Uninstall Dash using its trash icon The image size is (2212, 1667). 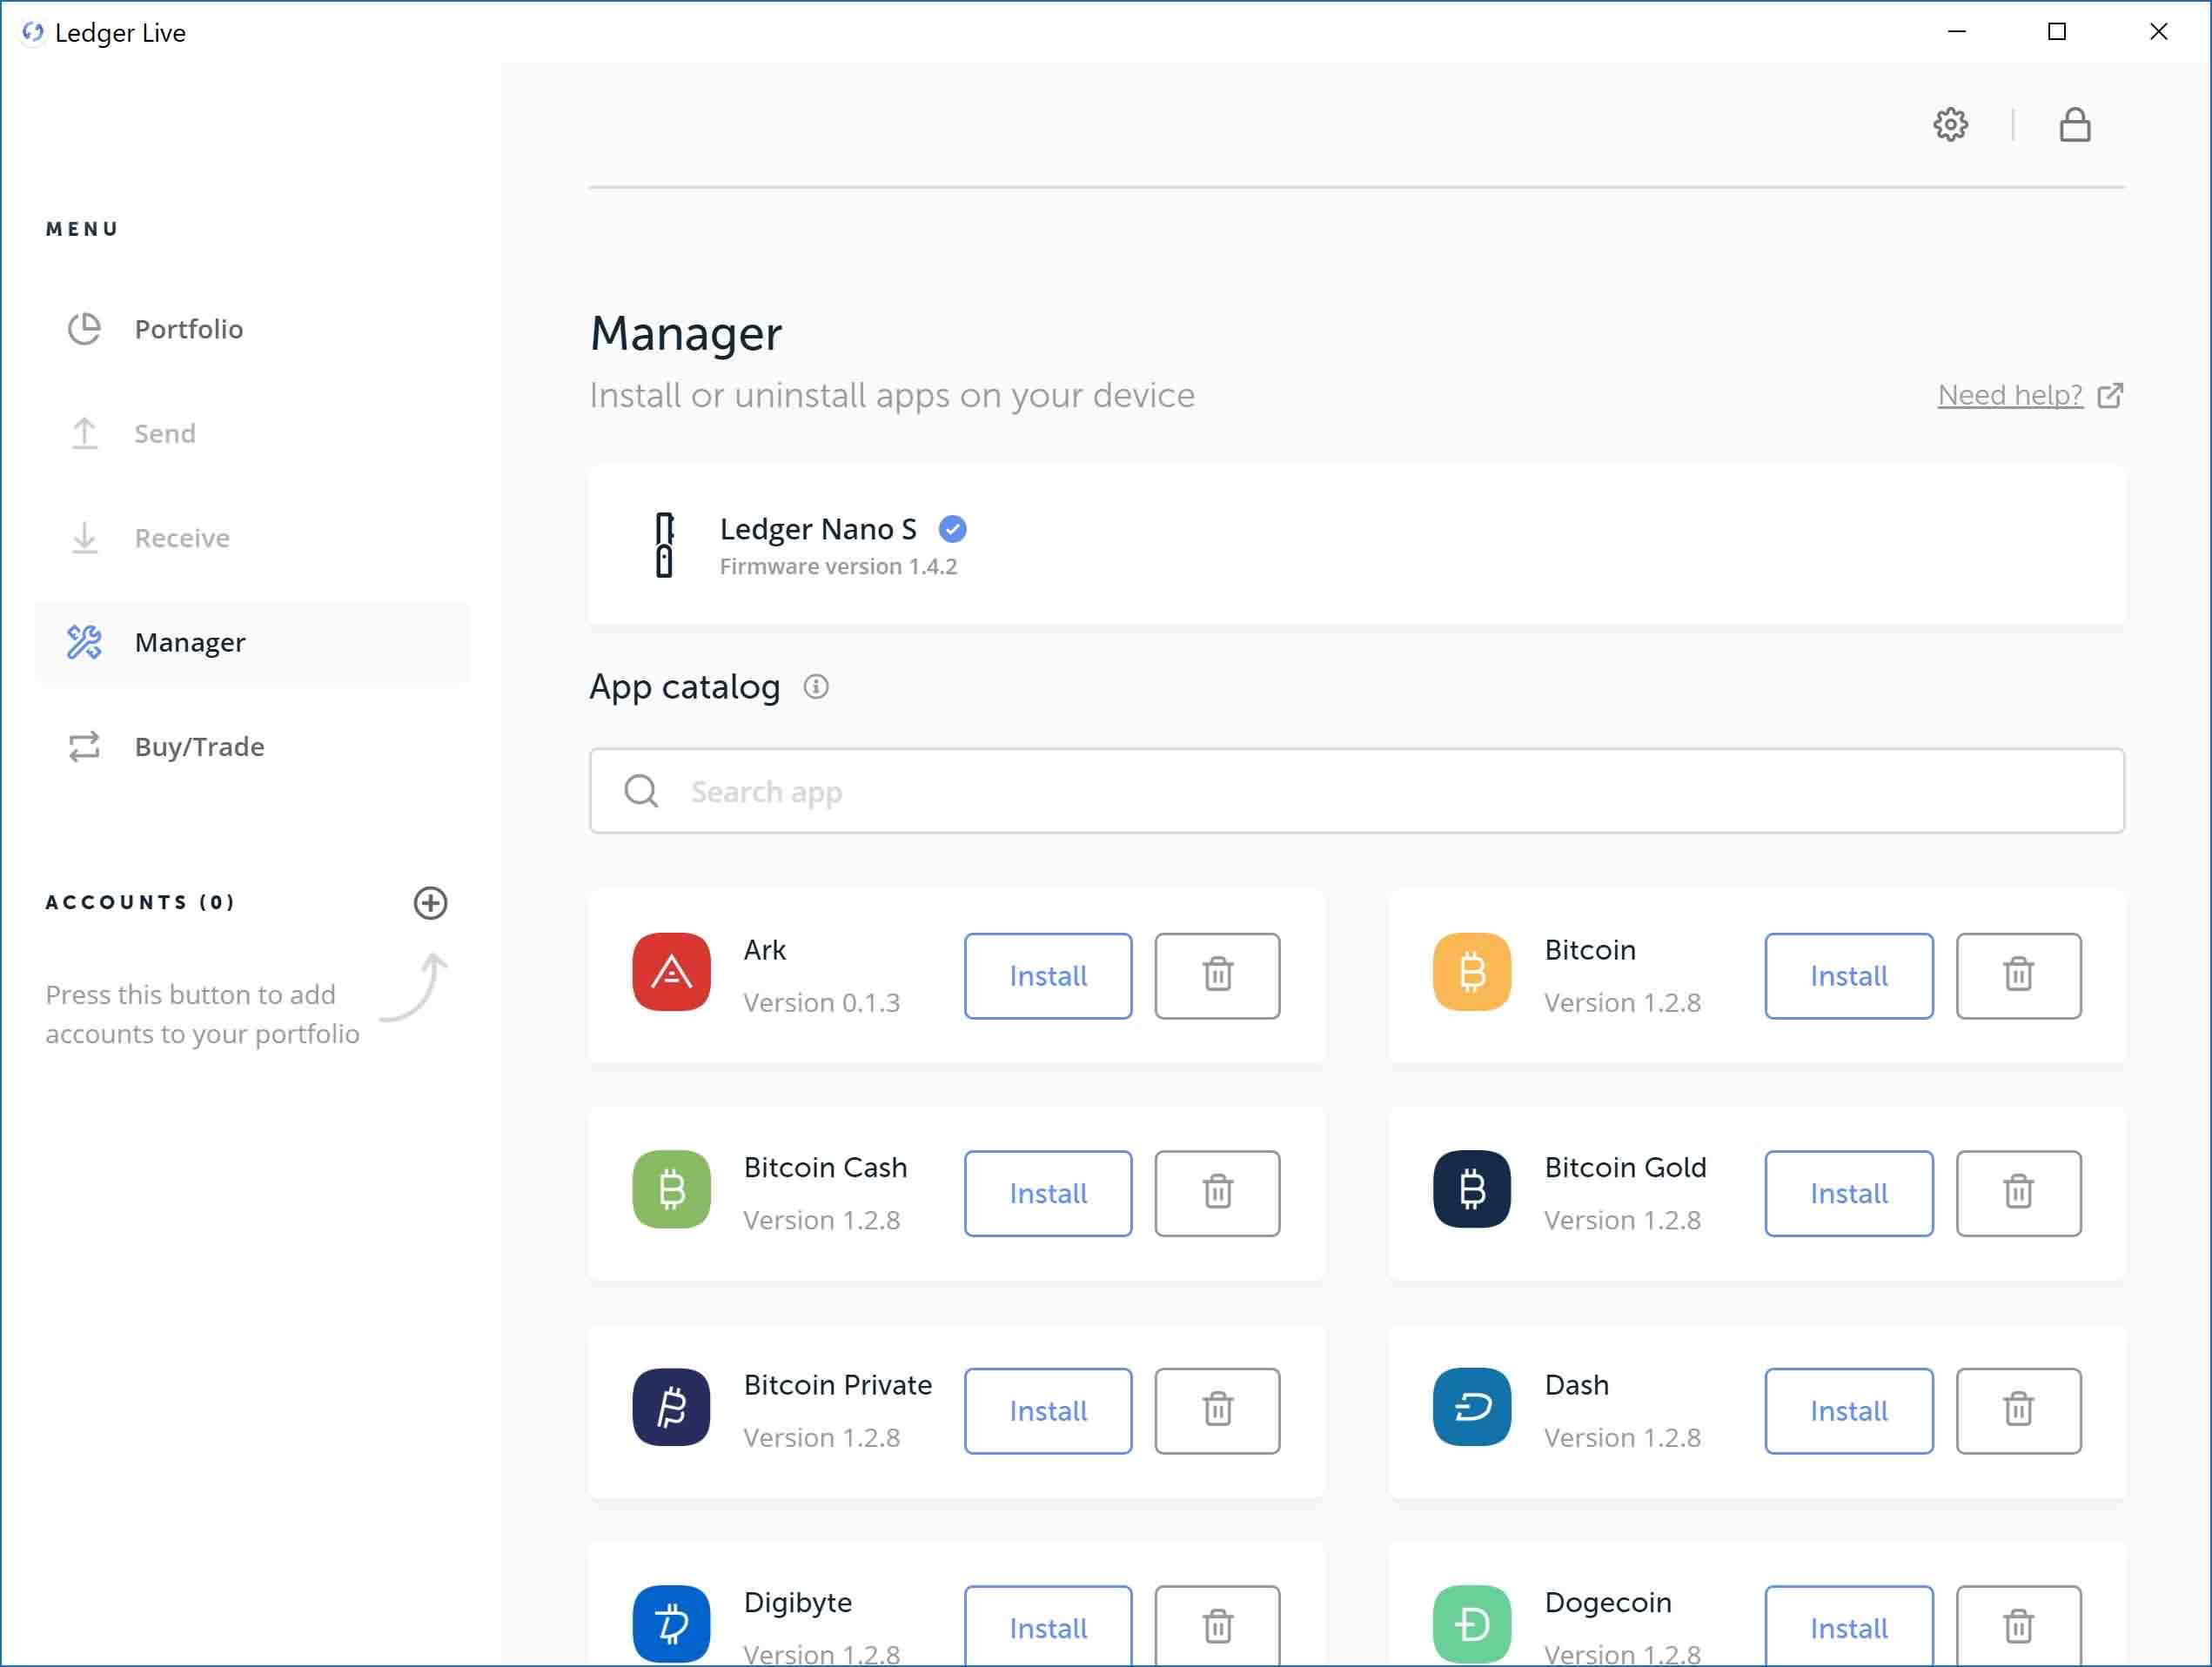click(x=2019, y=1411)
